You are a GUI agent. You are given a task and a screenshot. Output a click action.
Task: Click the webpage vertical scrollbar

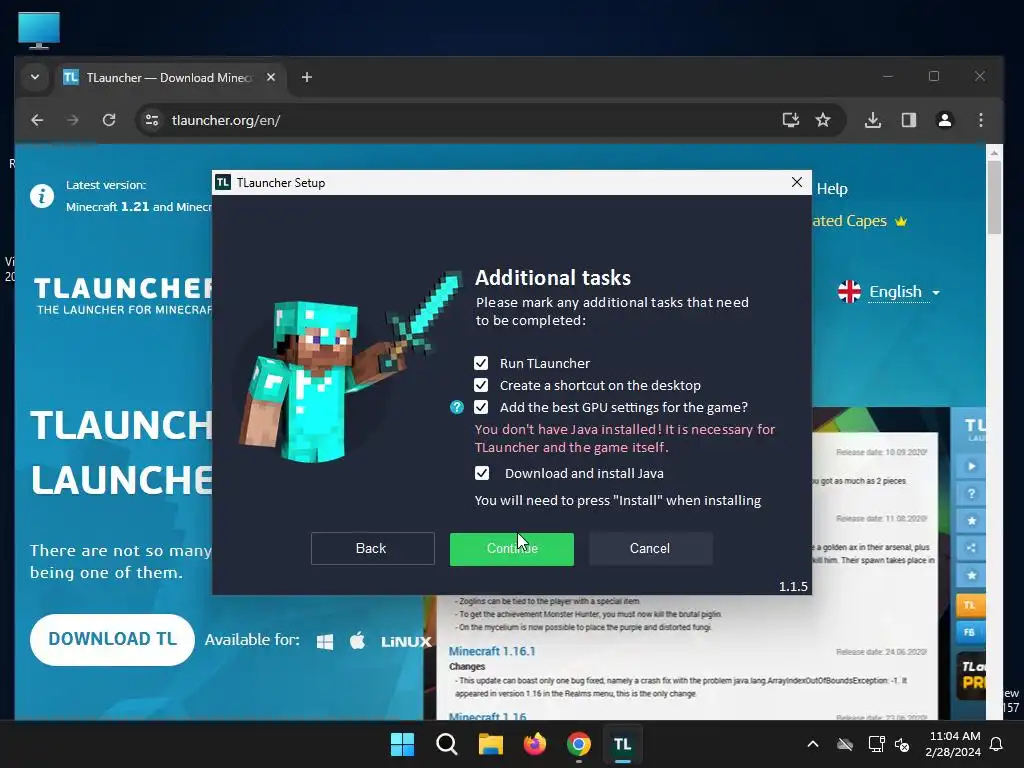pyautogui.click(x=994, y=197)
